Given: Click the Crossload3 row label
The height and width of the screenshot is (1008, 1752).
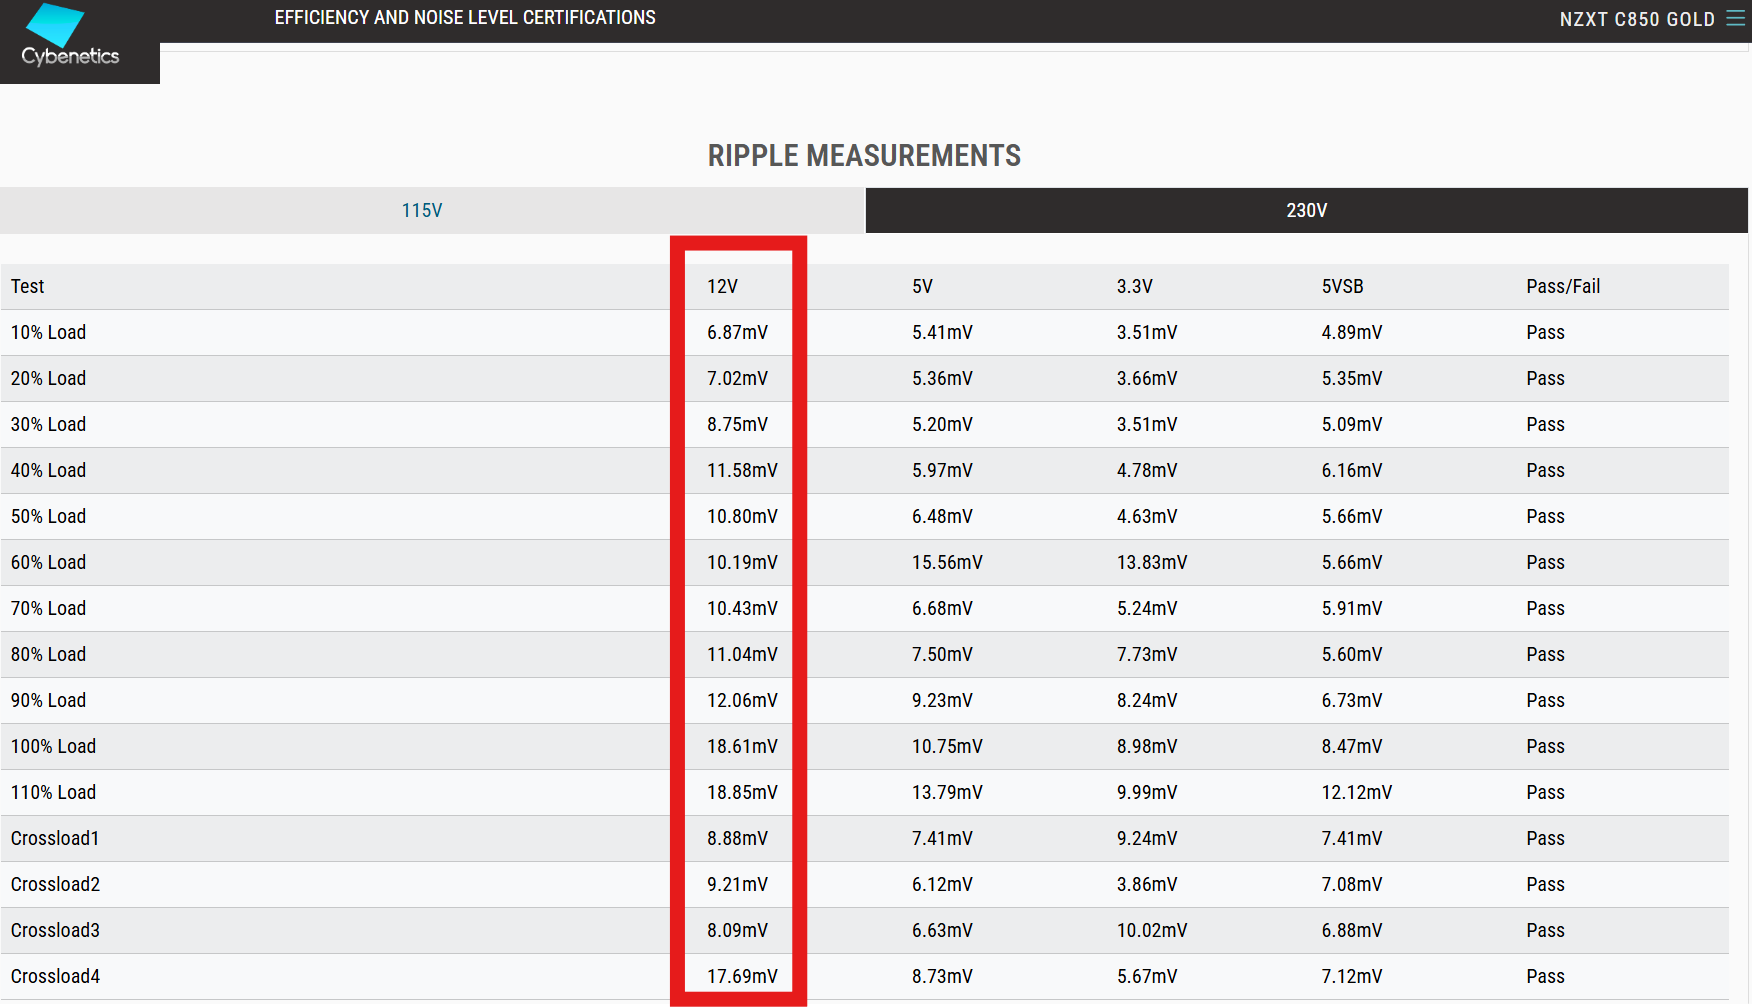Looking at the screenshot, I should coord(55,931).
